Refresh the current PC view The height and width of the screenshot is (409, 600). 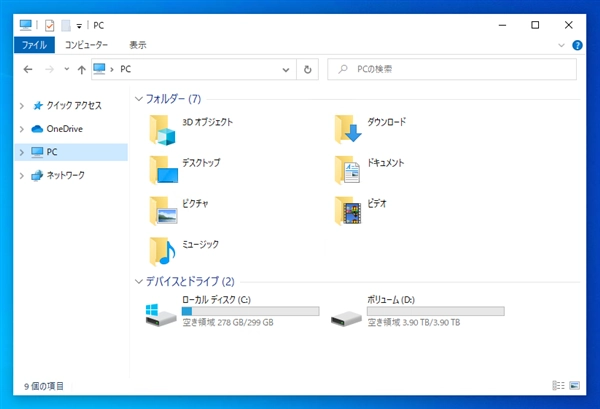[308, 70]
